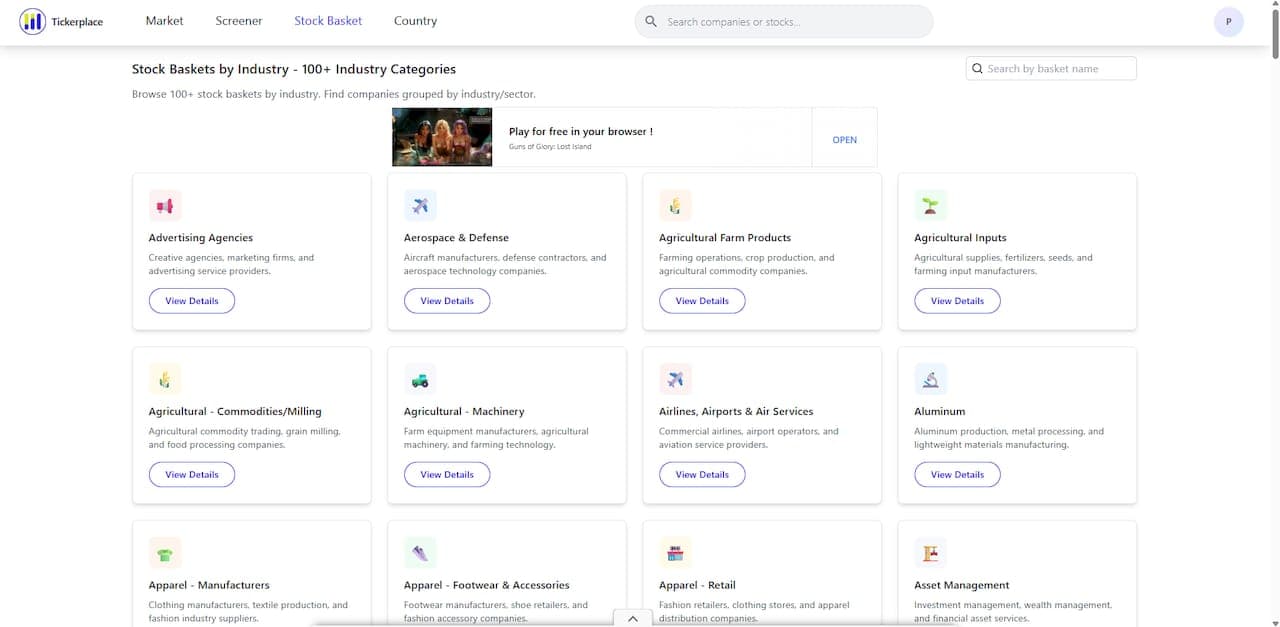This screenshot has width=1280, height=627.
Task: View Details for Aerospace & Defense
Action: pos(447,301)
